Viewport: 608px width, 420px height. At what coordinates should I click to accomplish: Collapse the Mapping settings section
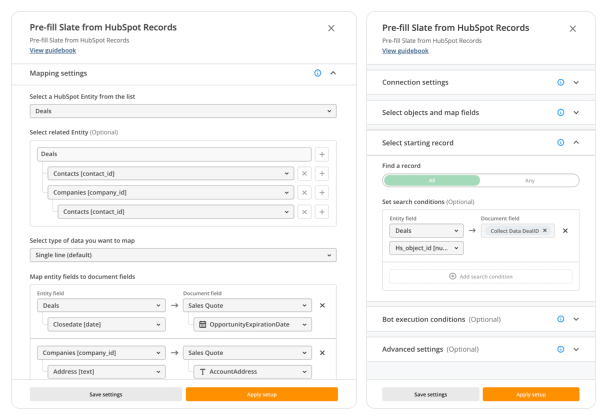[333, 73]
